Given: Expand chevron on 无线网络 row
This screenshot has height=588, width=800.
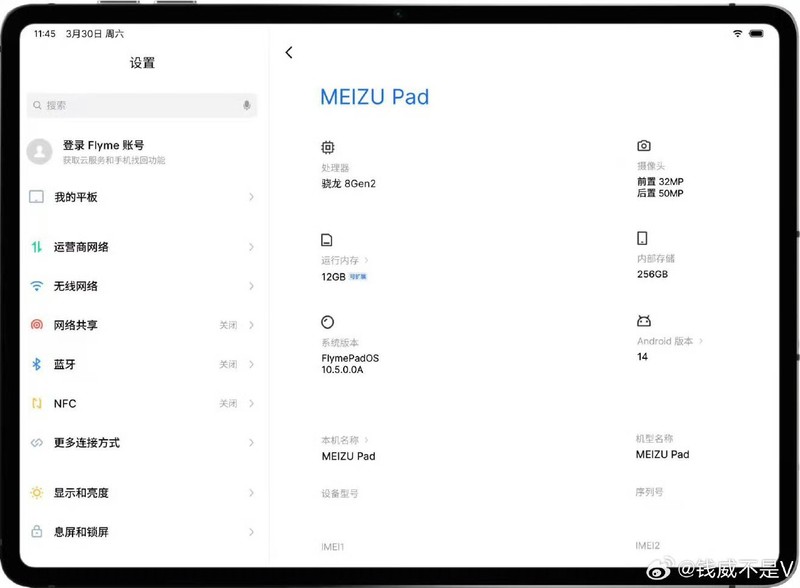Looking at the screenshot, I should tap(251, 286).
